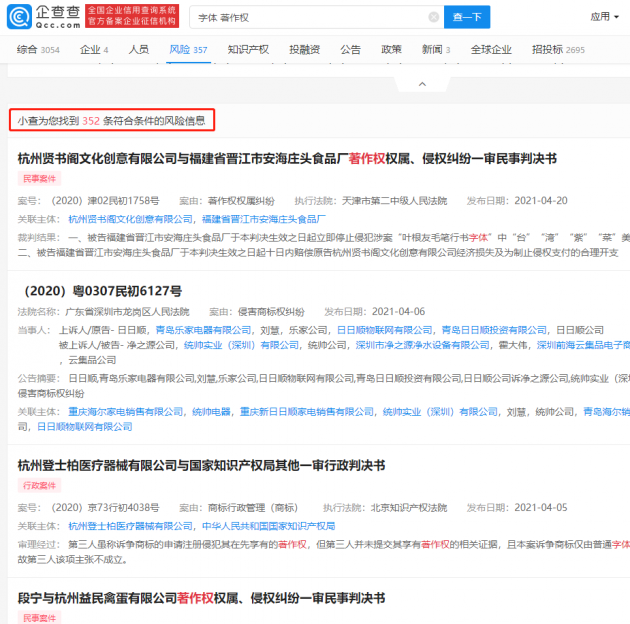Switch to the 新闻 tab

tap(436, 50)
